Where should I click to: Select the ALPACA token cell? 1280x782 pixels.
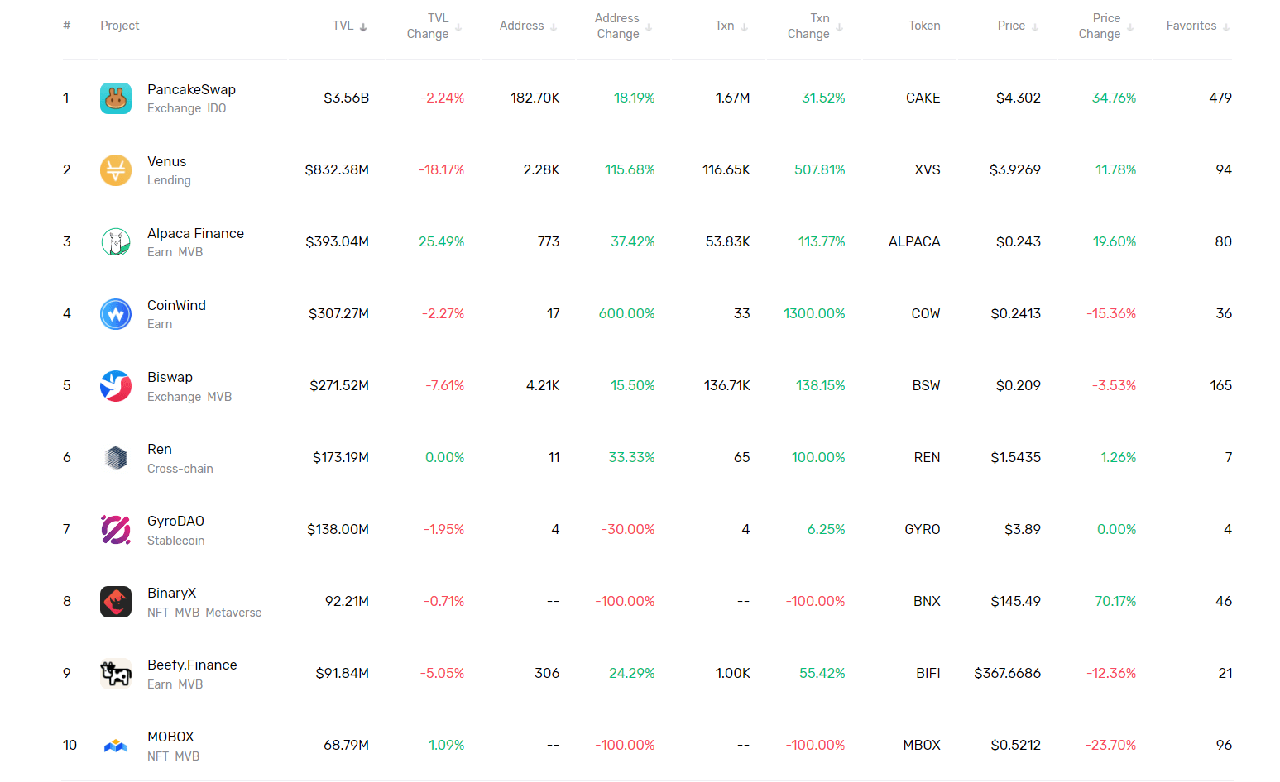point(914,242)
